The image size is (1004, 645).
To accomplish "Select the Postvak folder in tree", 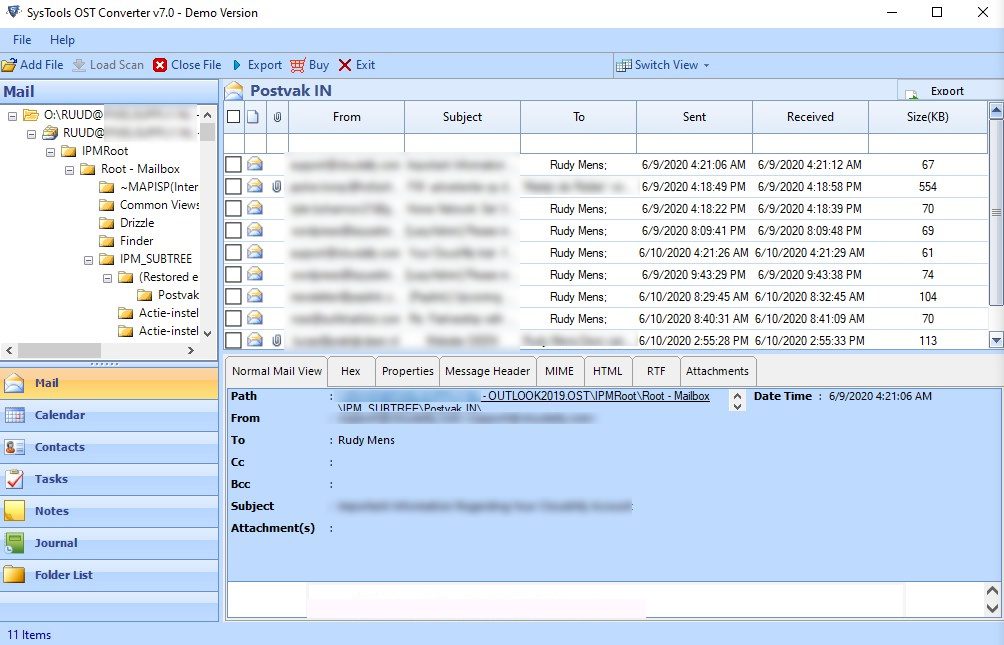I will click(x=178, y=295).
